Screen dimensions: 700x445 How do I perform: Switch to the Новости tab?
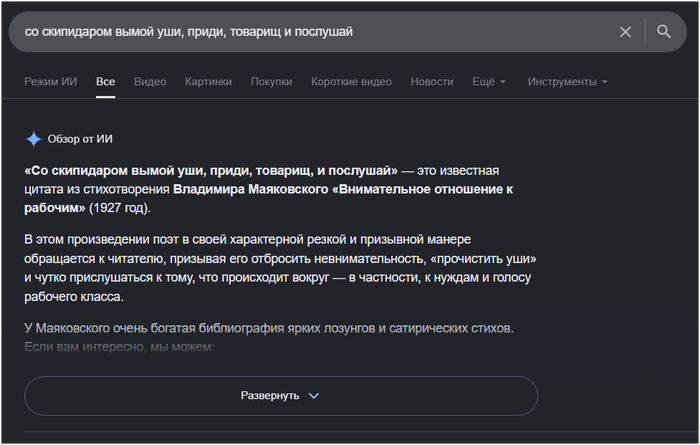coord(432,82)
